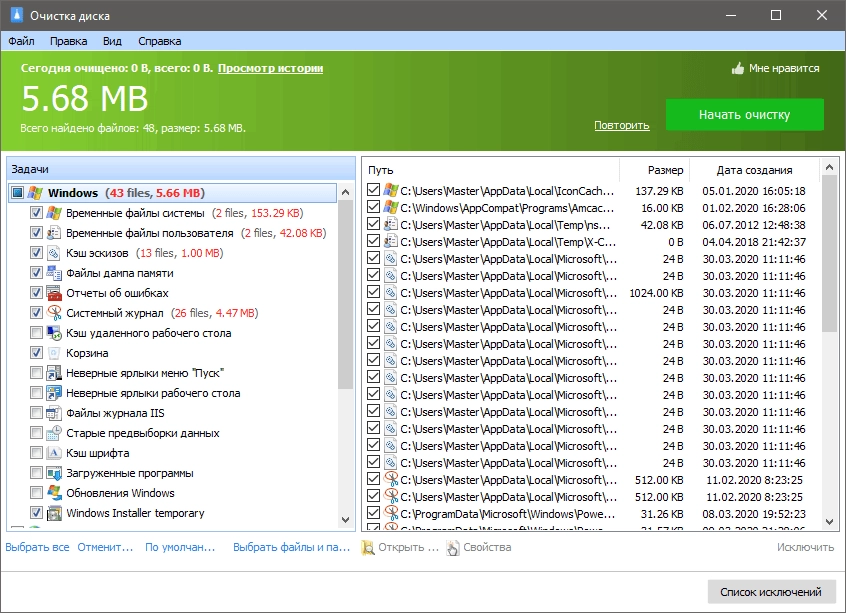Click the file list scrollbar up arrow
The height and width of the screenshot is (613, 846).
(x=830, y=168)
